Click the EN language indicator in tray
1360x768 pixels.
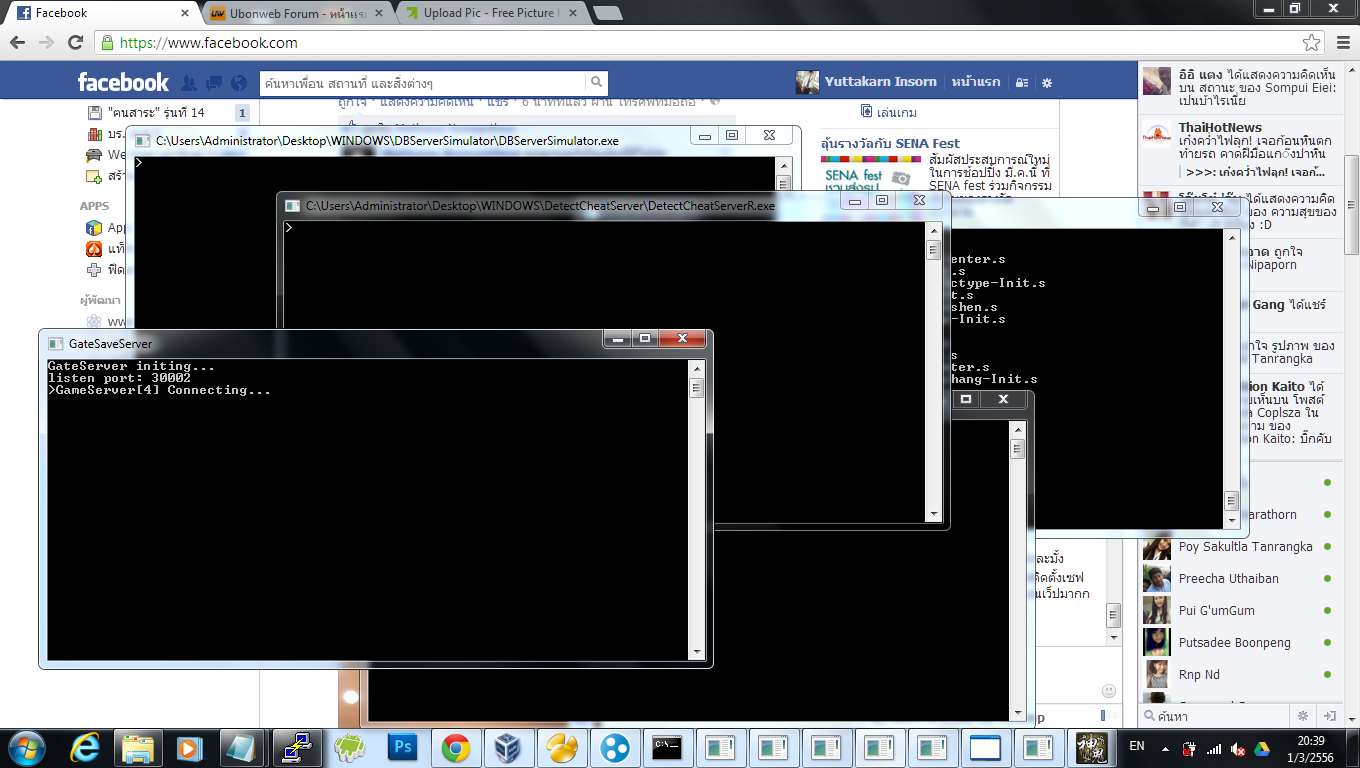[x=1137, y=746]
